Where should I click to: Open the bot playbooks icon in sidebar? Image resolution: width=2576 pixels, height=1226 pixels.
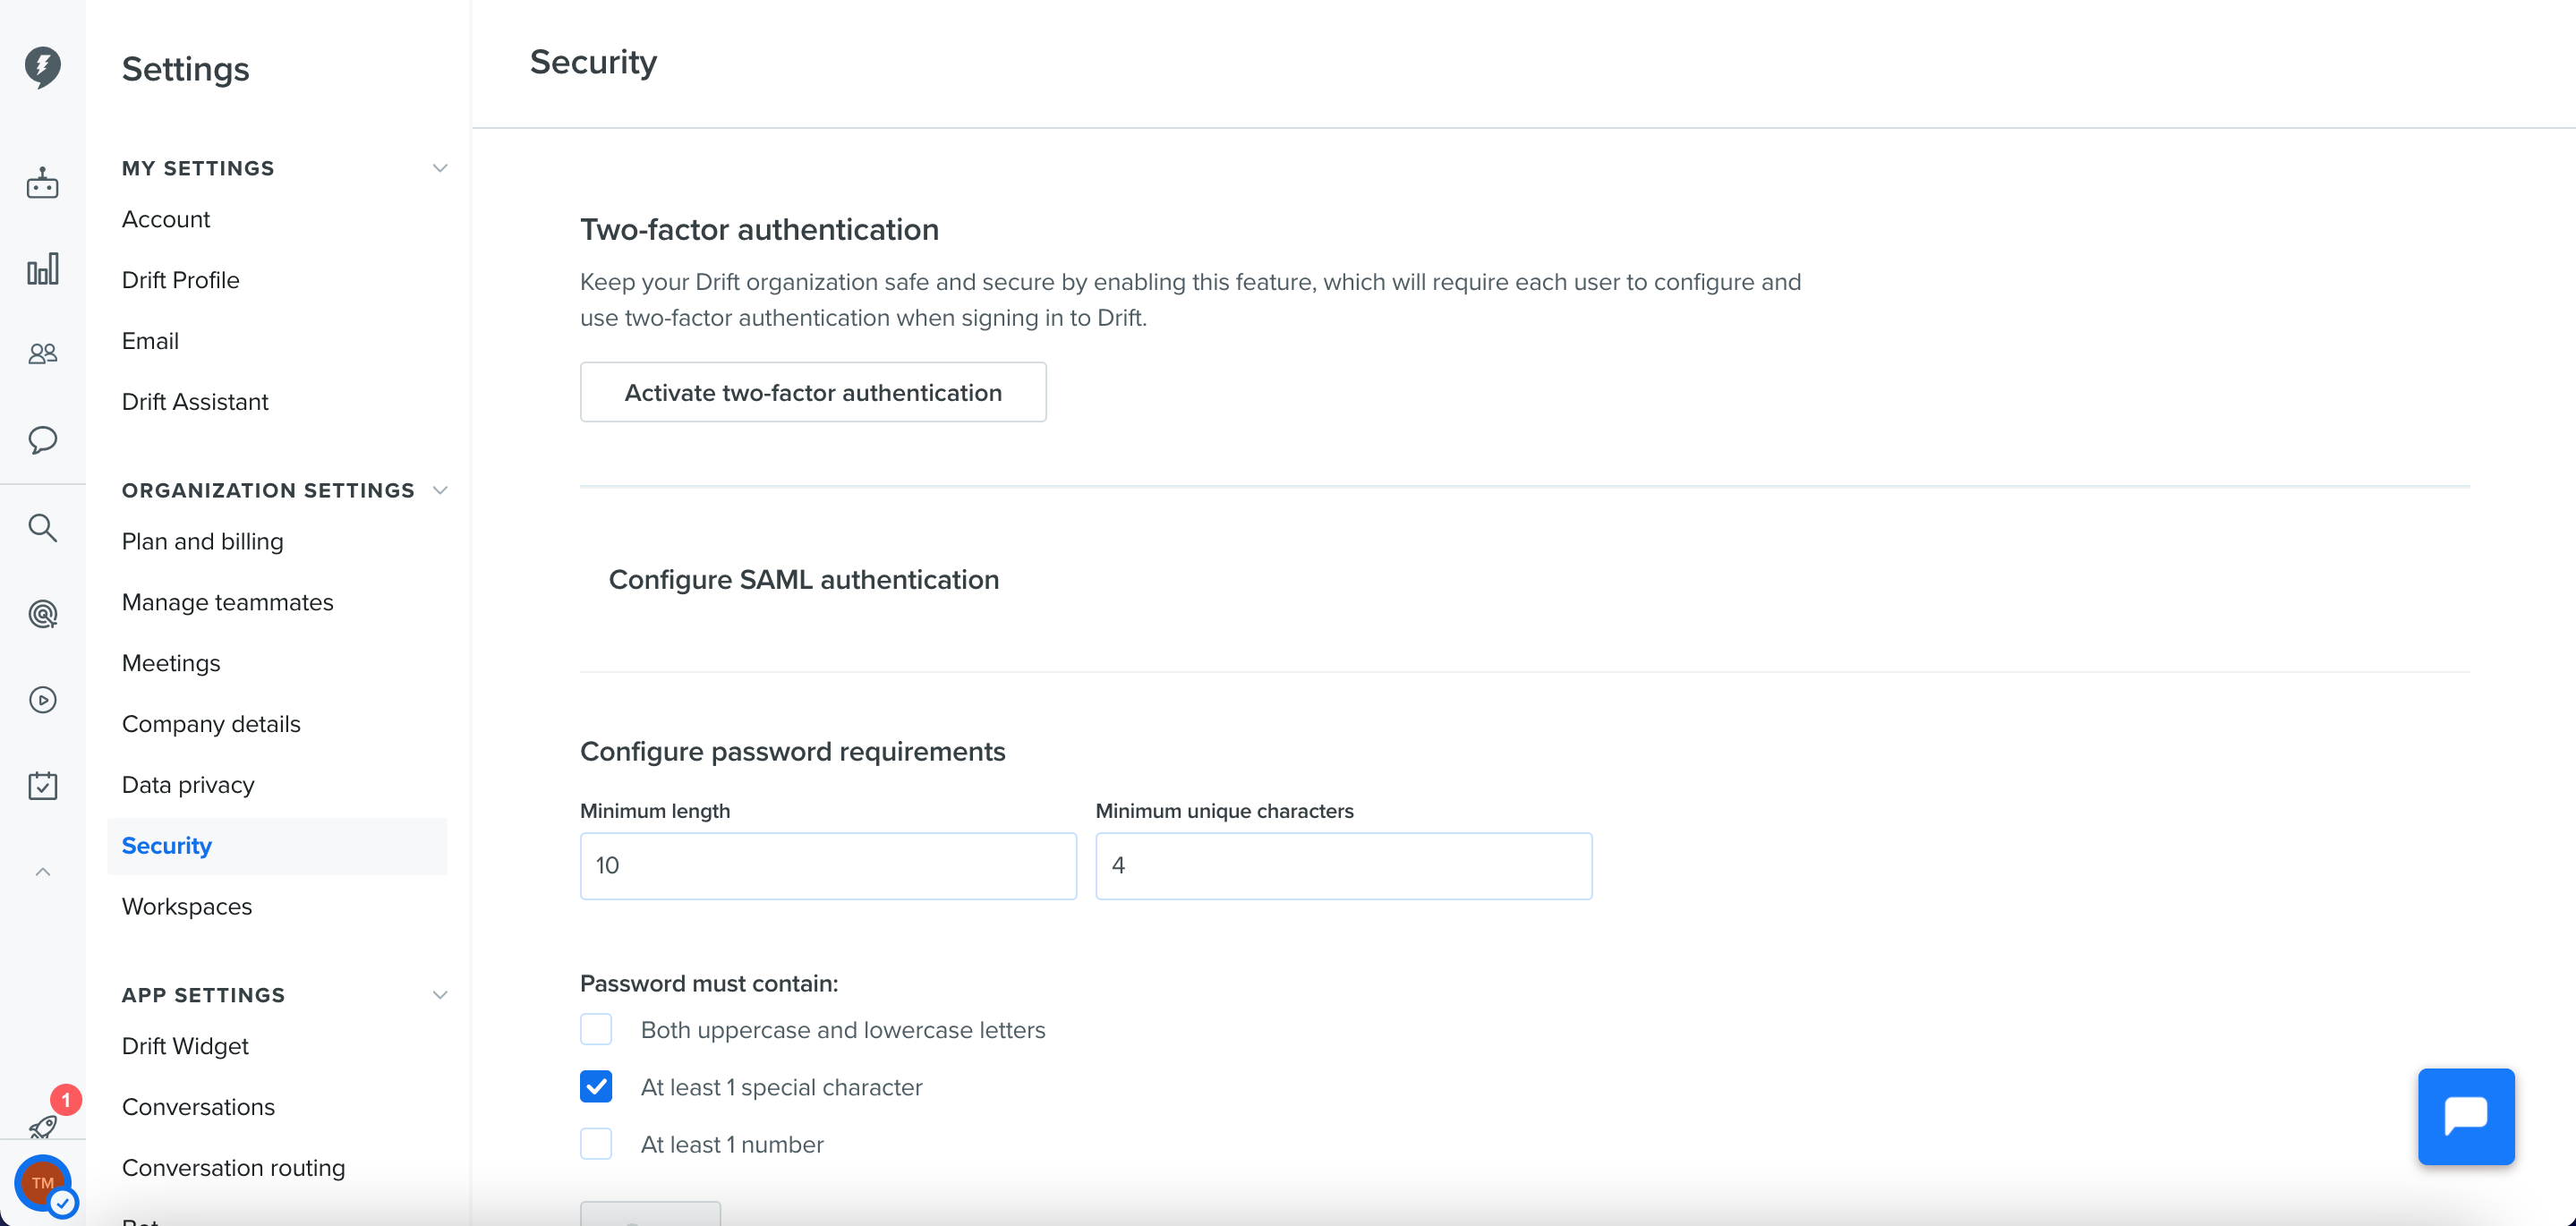(42, 184)
